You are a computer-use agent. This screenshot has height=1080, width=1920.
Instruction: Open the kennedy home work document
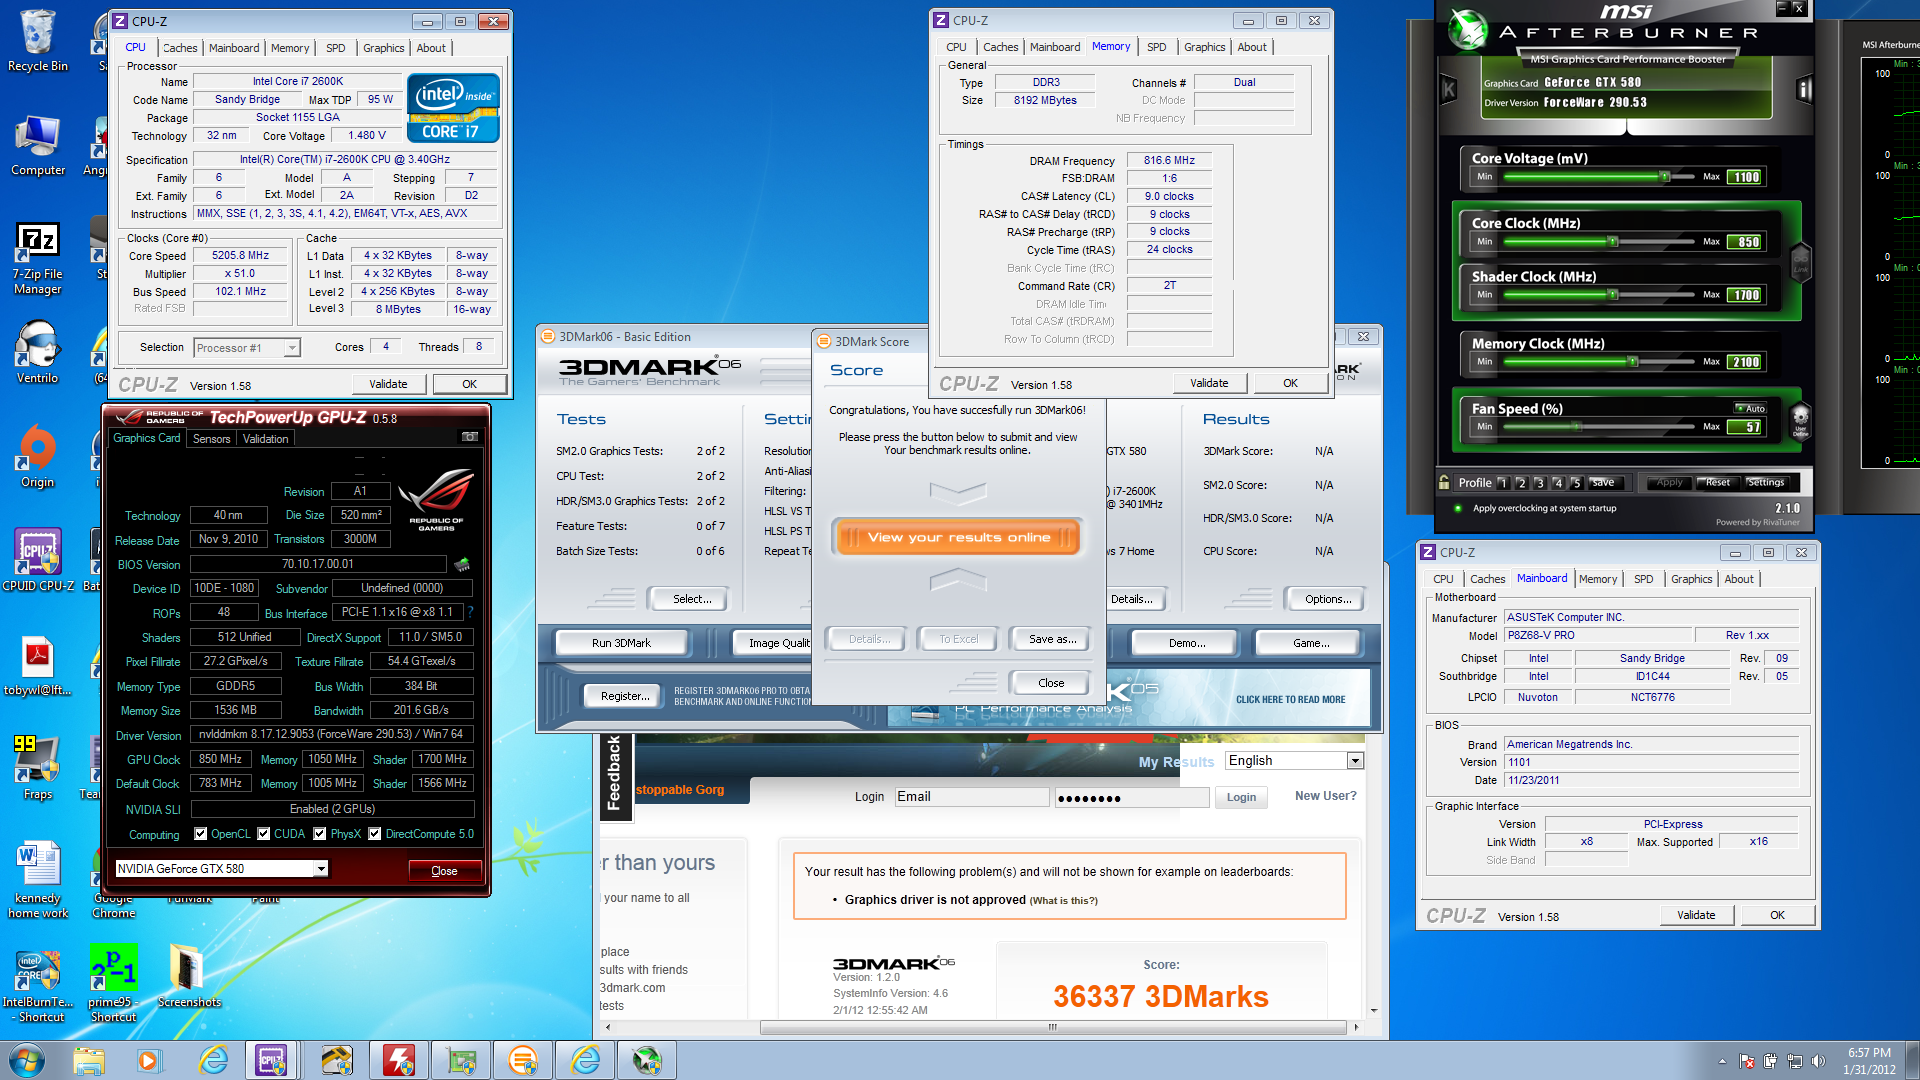pyautogui.click(x=38, y=880)
